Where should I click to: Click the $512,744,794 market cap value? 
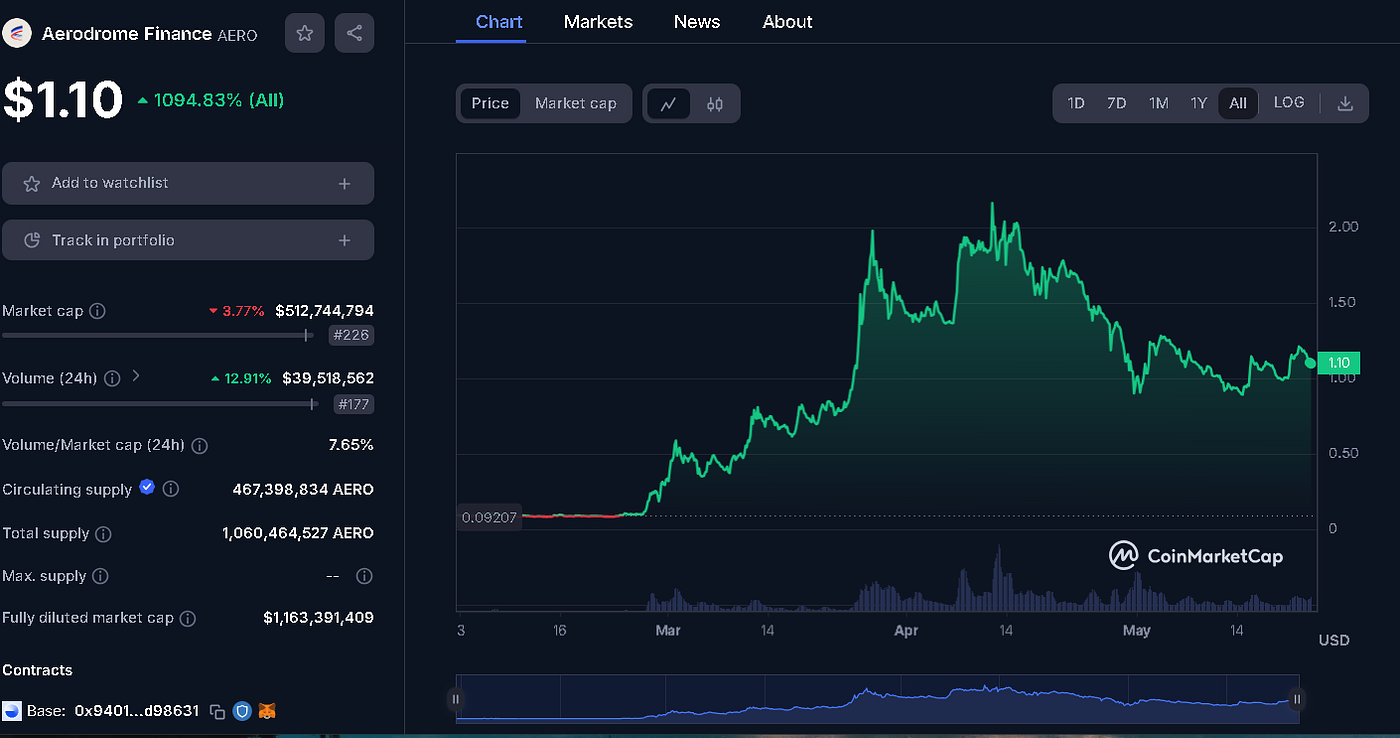tap(325, 311)
